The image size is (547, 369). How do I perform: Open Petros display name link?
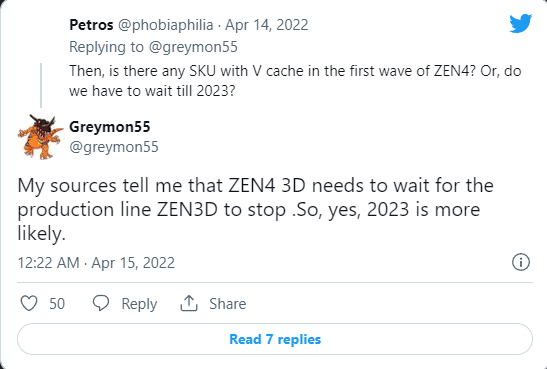pyautogui.click(x=91, y=25)
